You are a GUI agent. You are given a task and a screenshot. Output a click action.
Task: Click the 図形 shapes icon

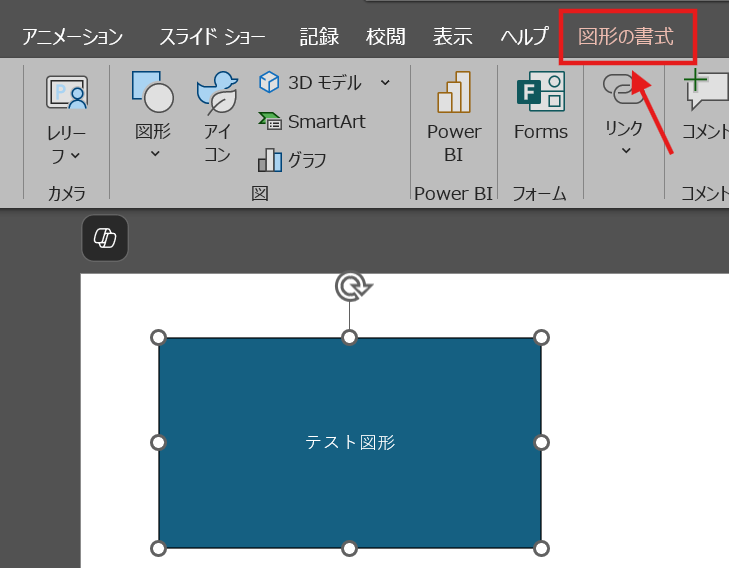(153, 92)
